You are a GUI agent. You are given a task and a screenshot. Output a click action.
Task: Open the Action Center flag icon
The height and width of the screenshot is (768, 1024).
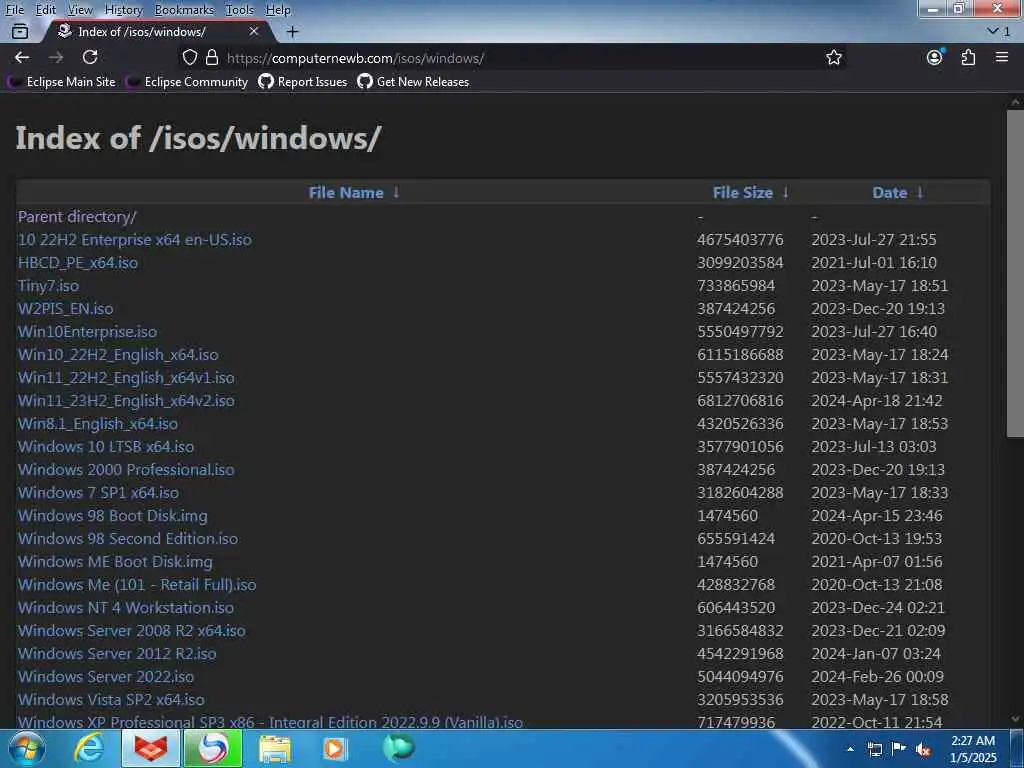tap(899, 749)
